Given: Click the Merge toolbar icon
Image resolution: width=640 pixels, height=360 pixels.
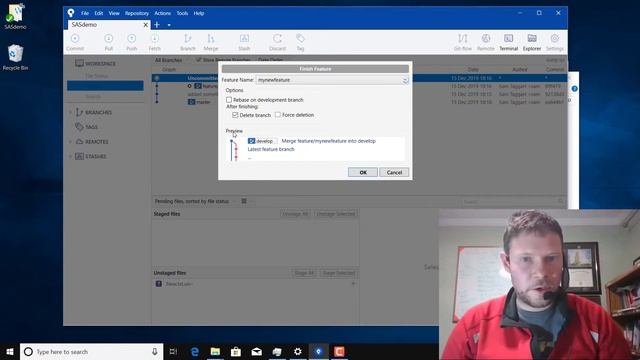Looking at the screenshot, I should tap(211, 42).
